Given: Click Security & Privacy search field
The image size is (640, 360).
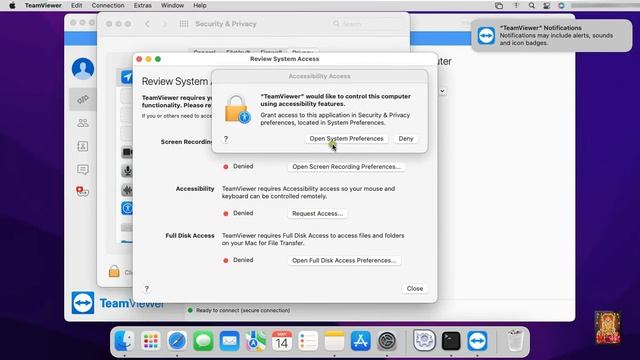Looking at the screenshot, I should click(365, 24).
